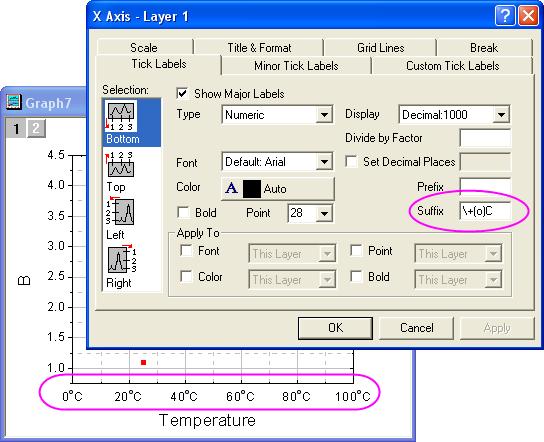Switch to layer 2 icon
The width and height of the screenshot is (544, 442).
click(x=36, y=129)
